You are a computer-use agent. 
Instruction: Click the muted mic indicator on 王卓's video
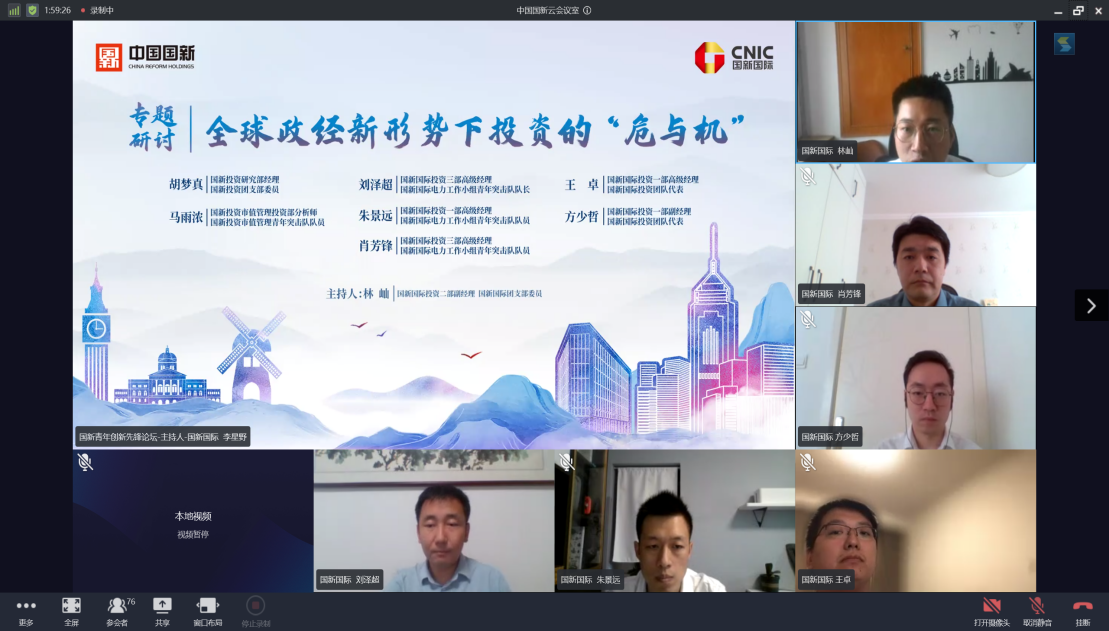(809, 462)
